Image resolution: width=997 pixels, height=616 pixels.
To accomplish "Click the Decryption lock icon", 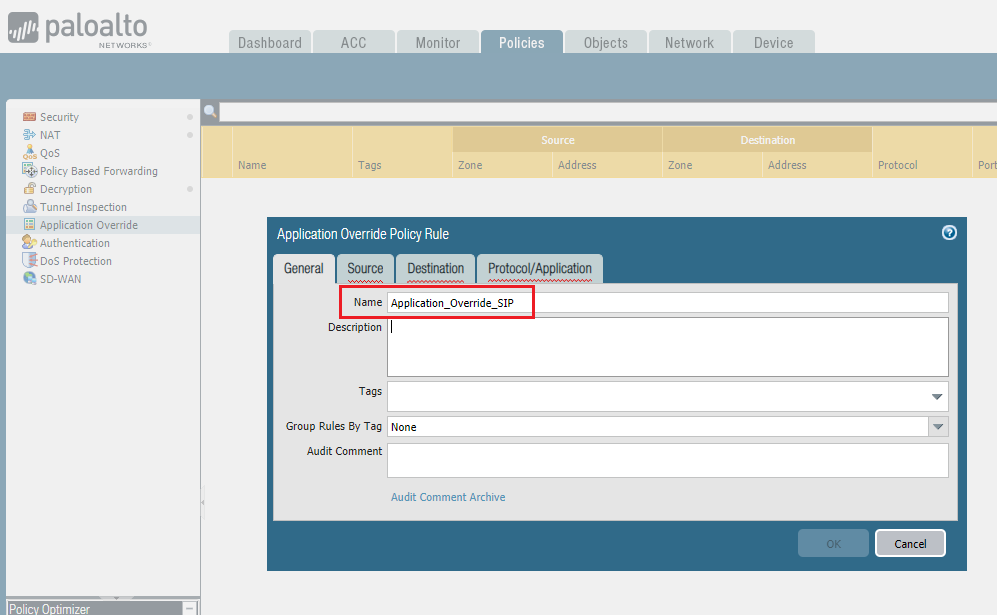I will pos(29,189).
